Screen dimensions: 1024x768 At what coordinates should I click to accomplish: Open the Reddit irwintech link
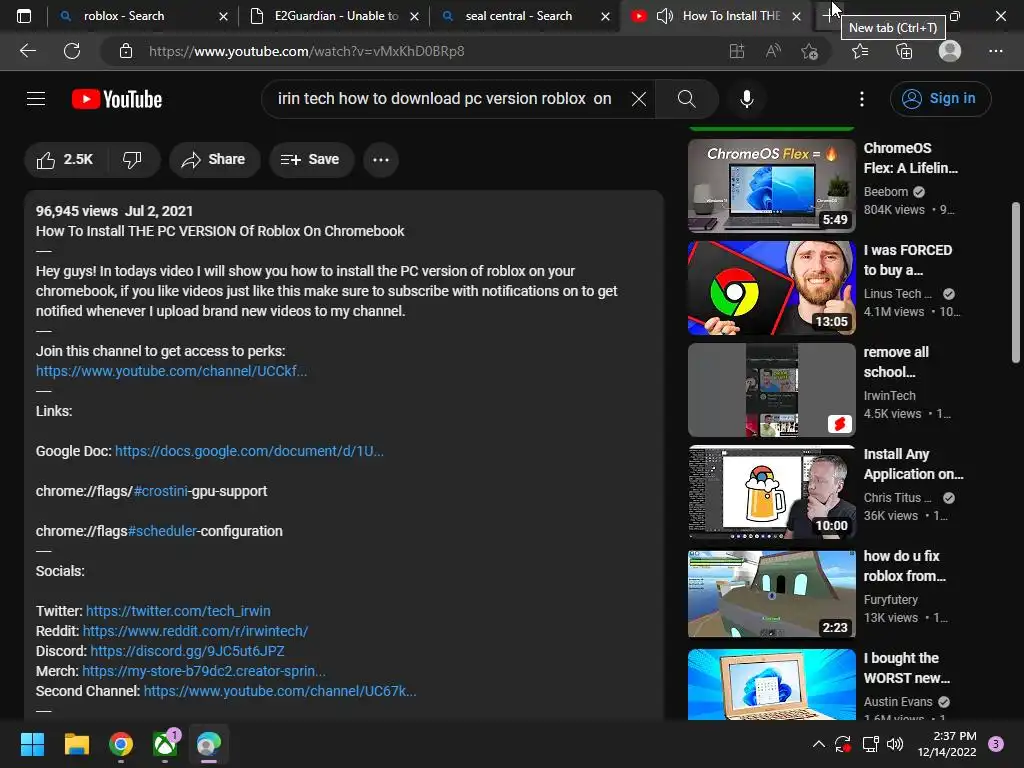[x=195, y=632]
